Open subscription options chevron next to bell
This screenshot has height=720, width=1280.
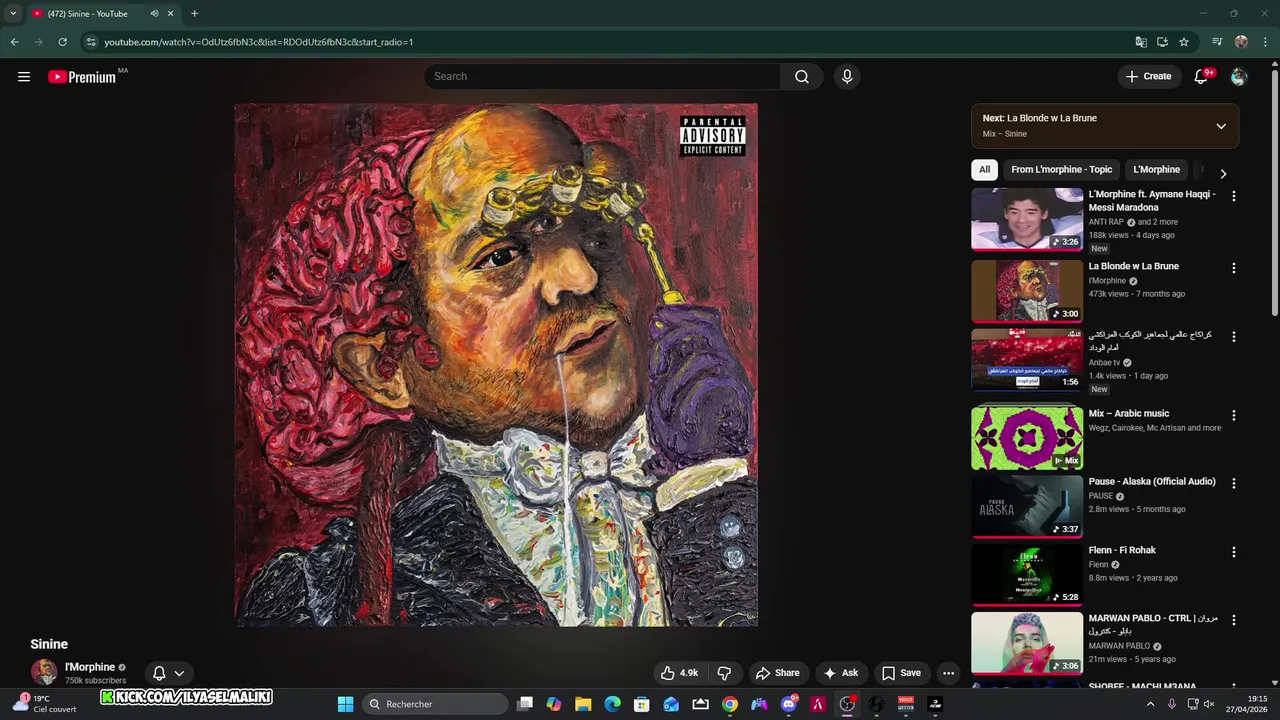tap(179, 674)
